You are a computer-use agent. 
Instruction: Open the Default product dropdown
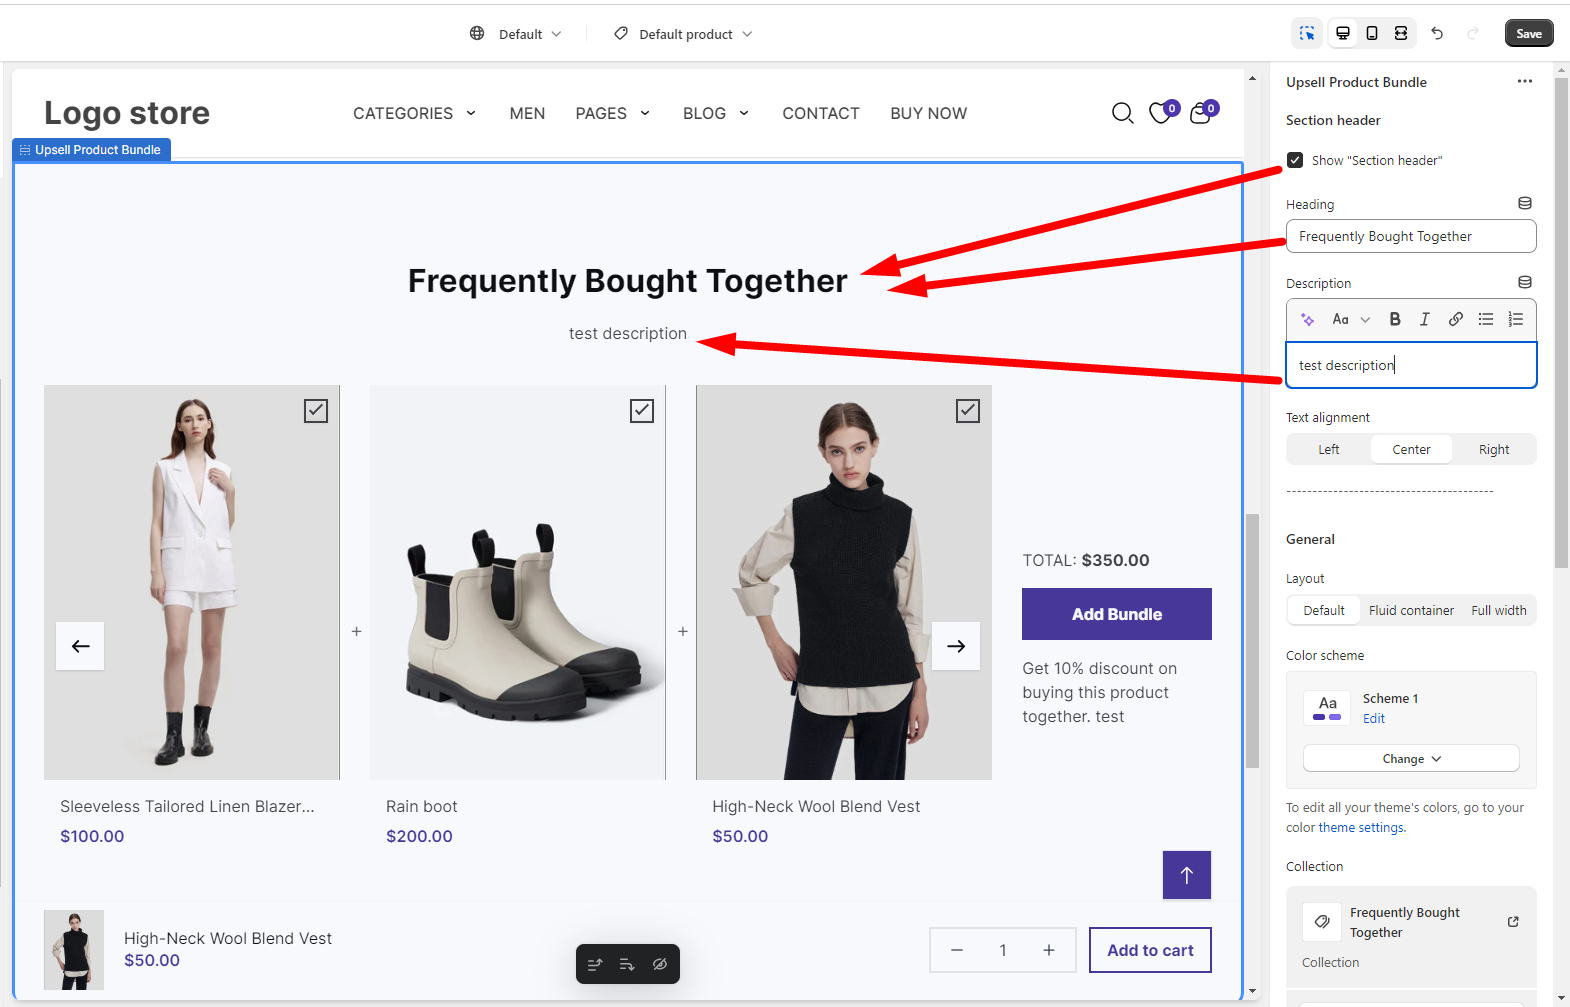coord(683,34)
